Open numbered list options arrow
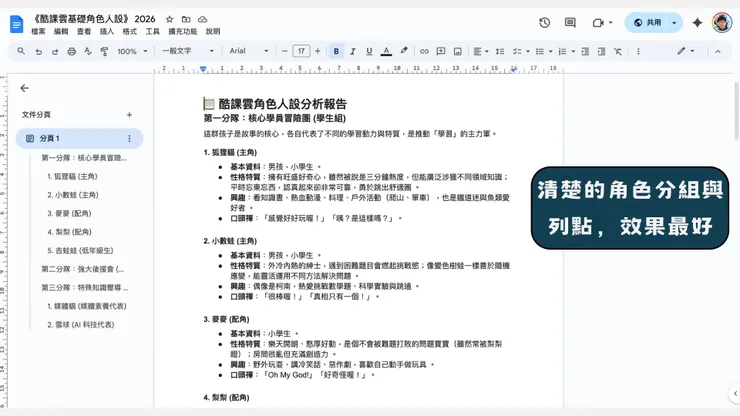Image resolution: width=740 pixels, height=416 pixels. (573, 51)
